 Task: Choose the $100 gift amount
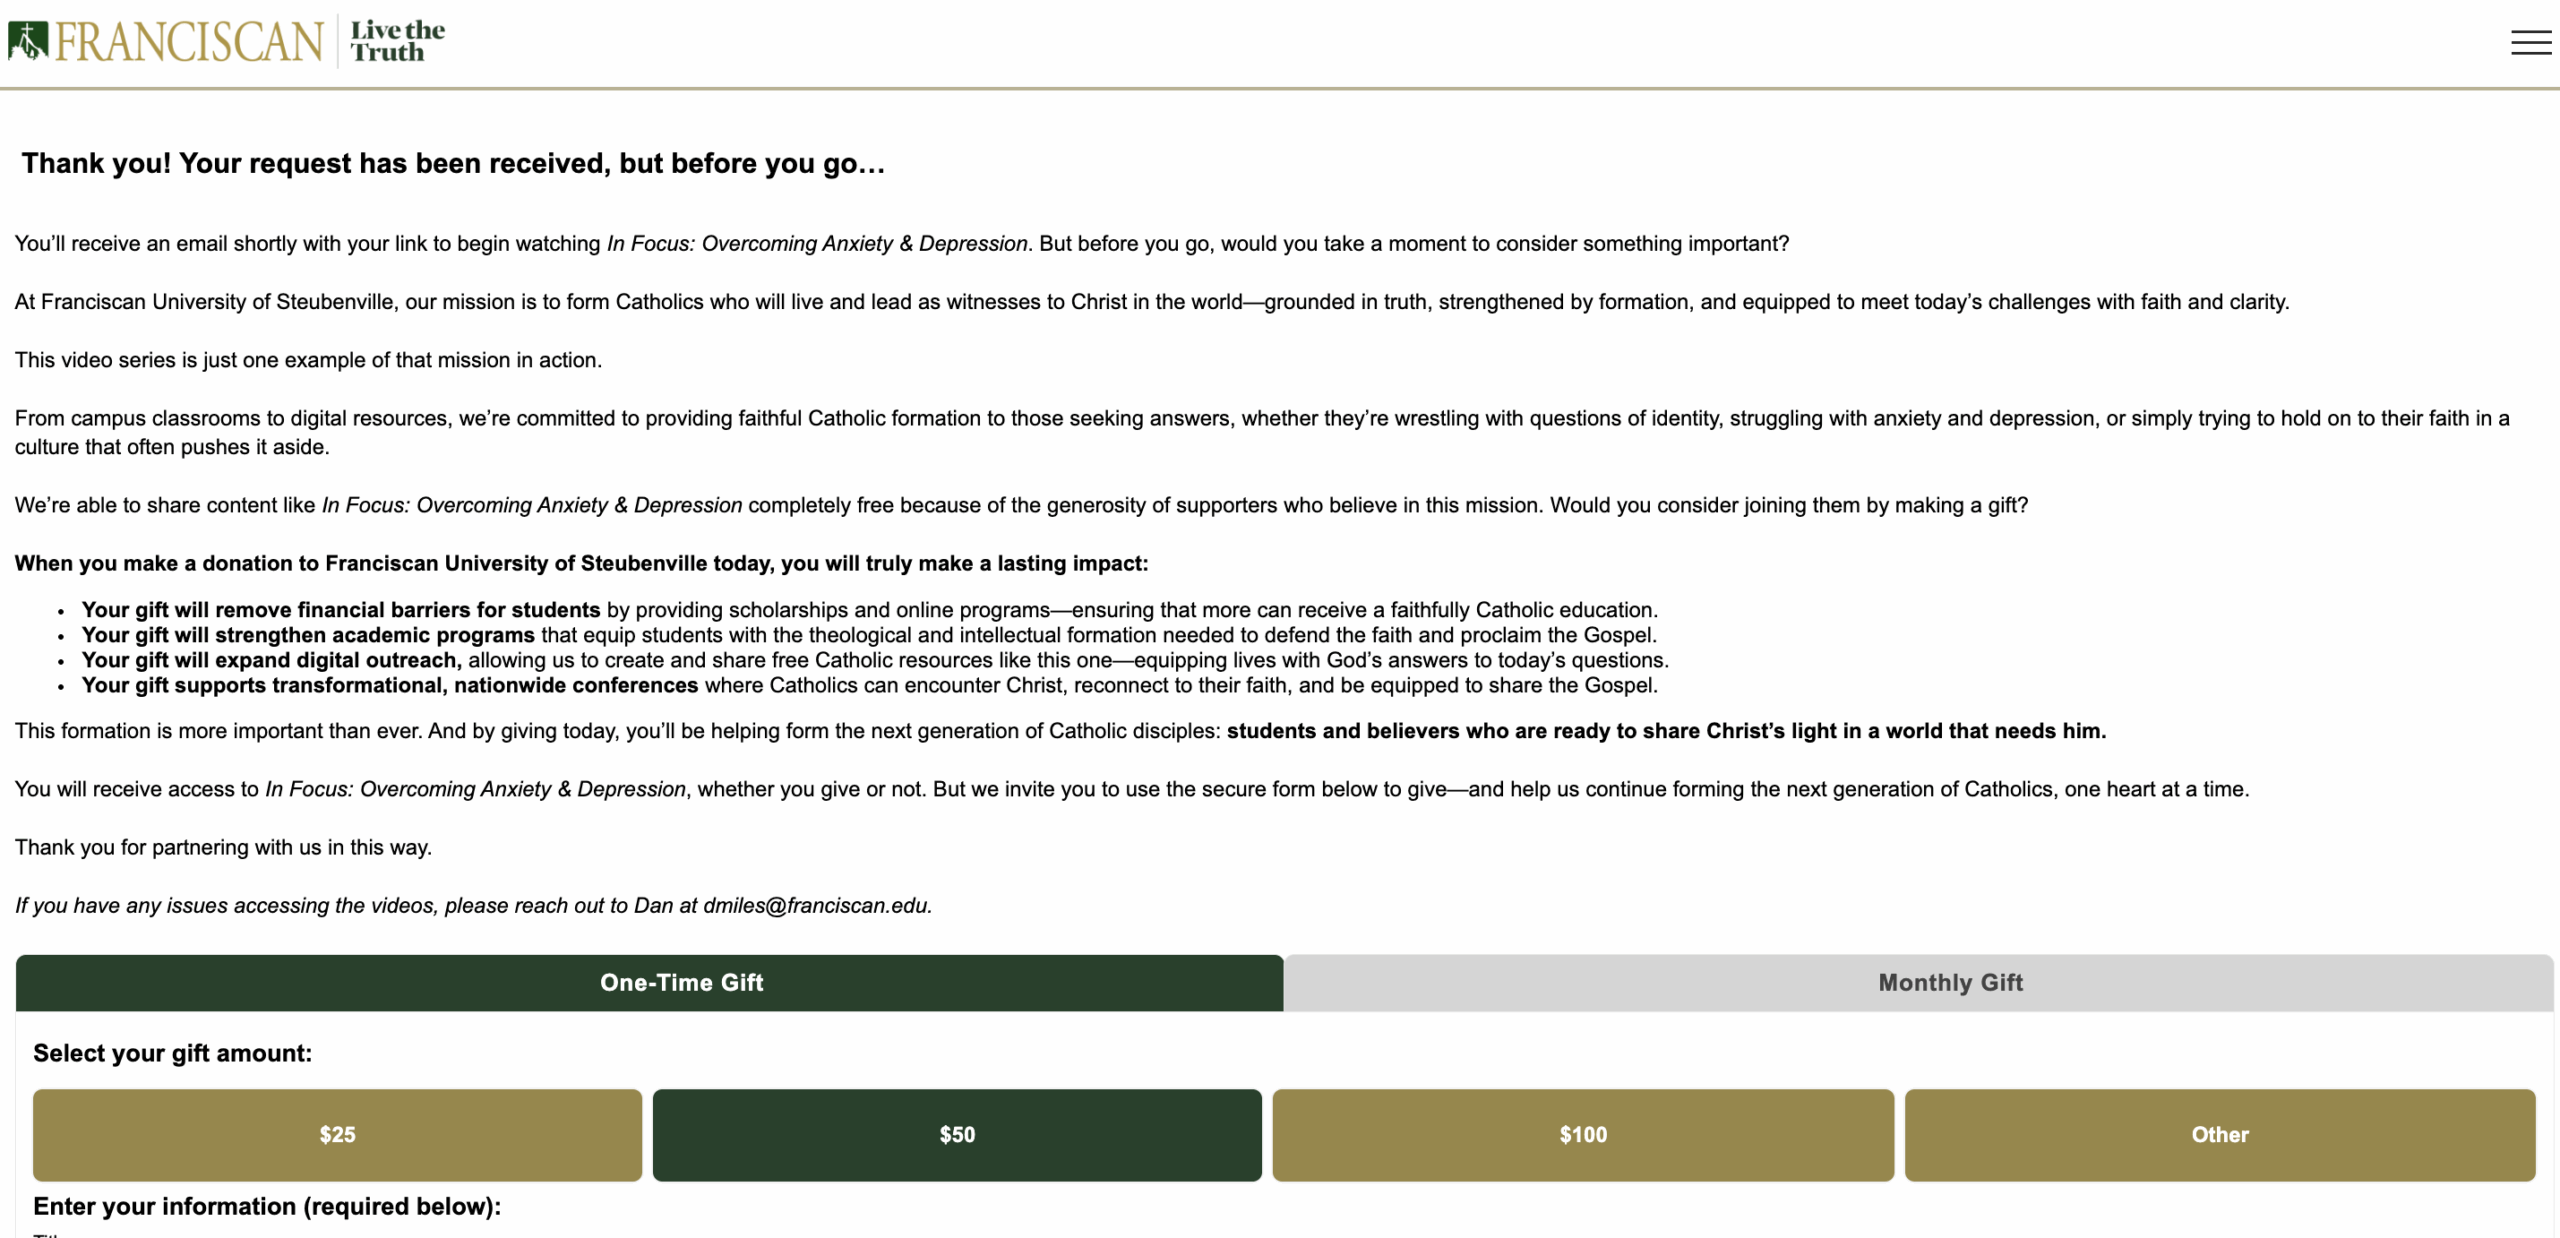click(x=1582, y=1134)
